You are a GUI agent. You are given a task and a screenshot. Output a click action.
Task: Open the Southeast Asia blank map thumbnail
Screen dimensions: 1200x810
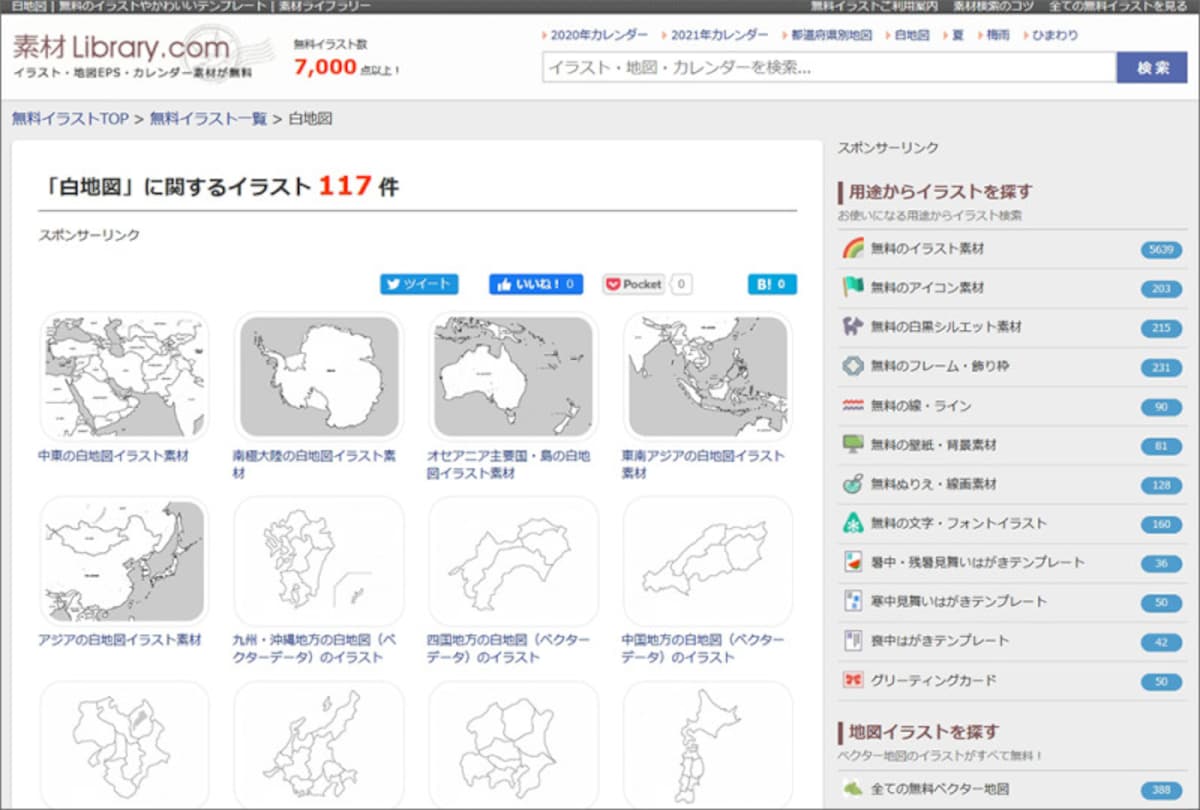(x=707, y=376)
